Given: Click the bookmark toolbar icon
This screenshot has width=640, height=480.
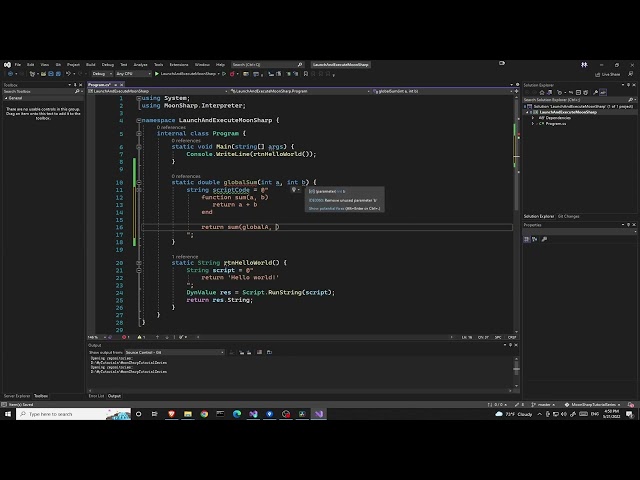Looking at the screenshot, I should pyautogui.click(x=306, y=74).
